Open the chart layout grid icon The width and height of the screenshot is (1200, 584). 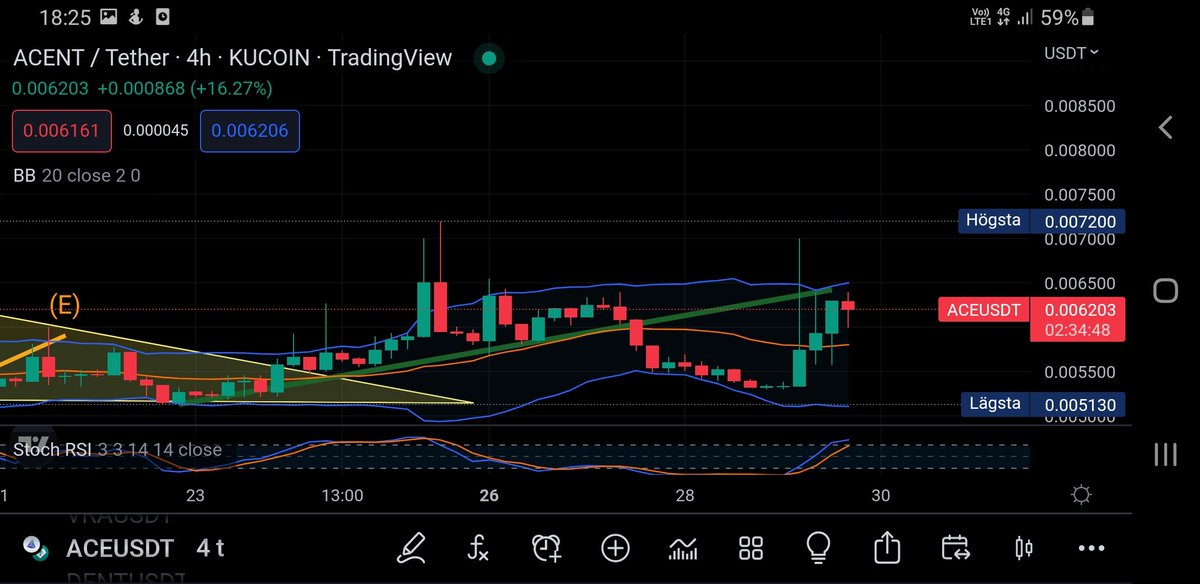(x=751, y=547)
